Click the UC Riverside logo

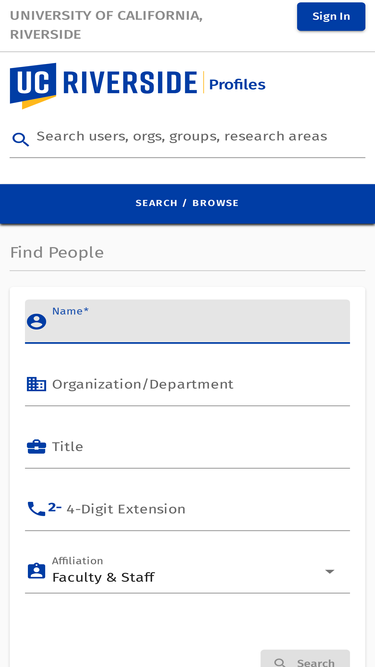coord(103,85)
